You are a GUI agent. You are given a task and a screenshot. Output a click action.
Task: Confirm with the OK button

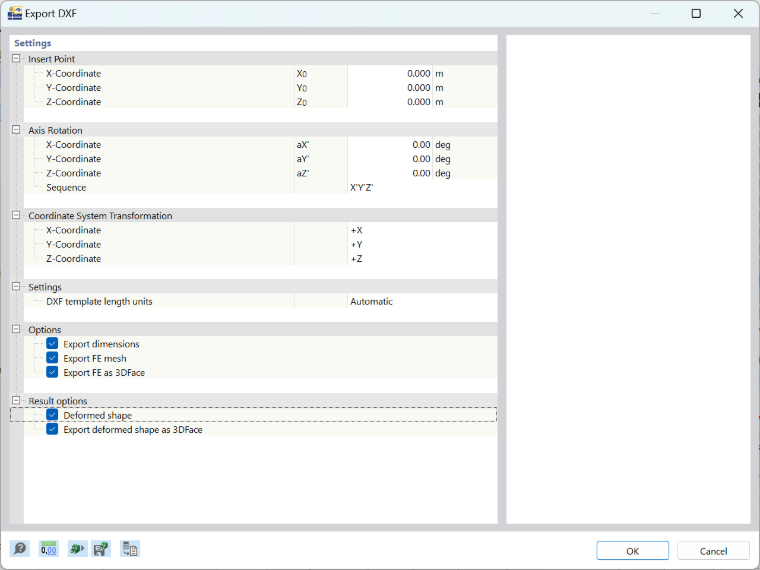pyautogui.click(x=633, y=551)
